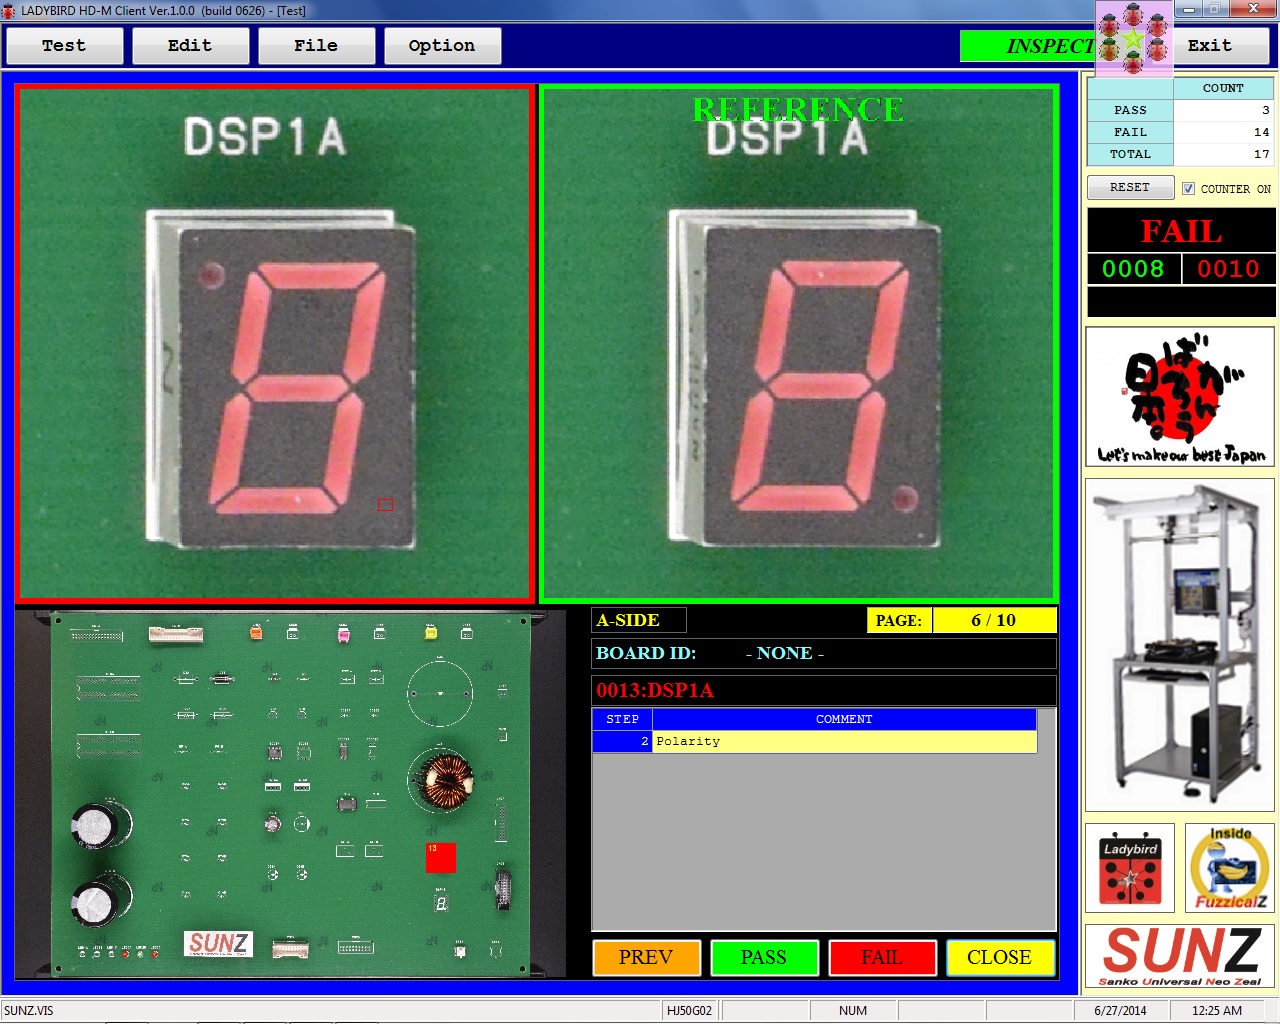Screen dimensions: 1280x1024
Task: Click the red FAIL result label
Action: [1181, 231]
